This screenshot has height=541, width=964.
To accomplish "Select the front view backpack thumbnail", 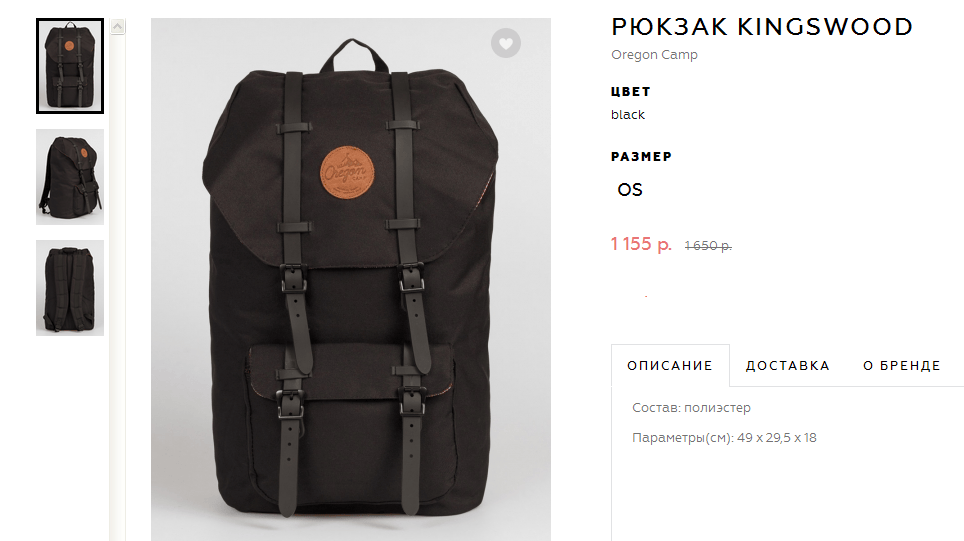I will point(70,66).
